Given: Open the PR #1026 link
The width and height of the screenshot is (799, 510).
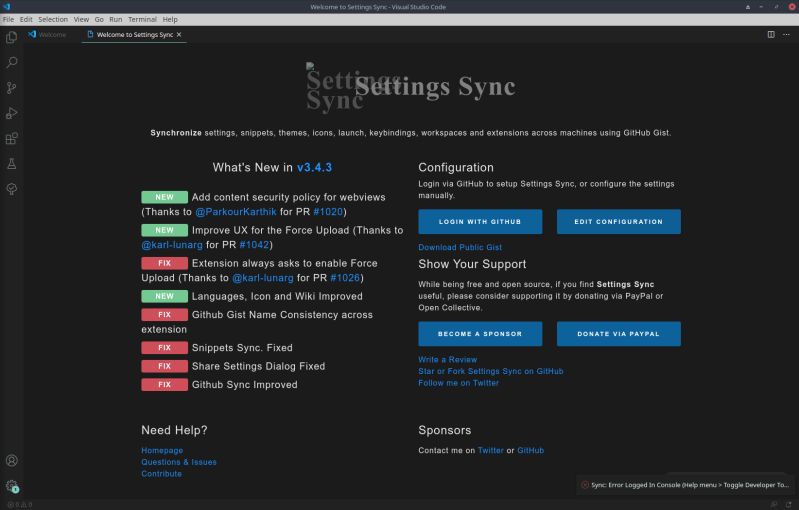Looking at the screenshot, I should point(345,278).
